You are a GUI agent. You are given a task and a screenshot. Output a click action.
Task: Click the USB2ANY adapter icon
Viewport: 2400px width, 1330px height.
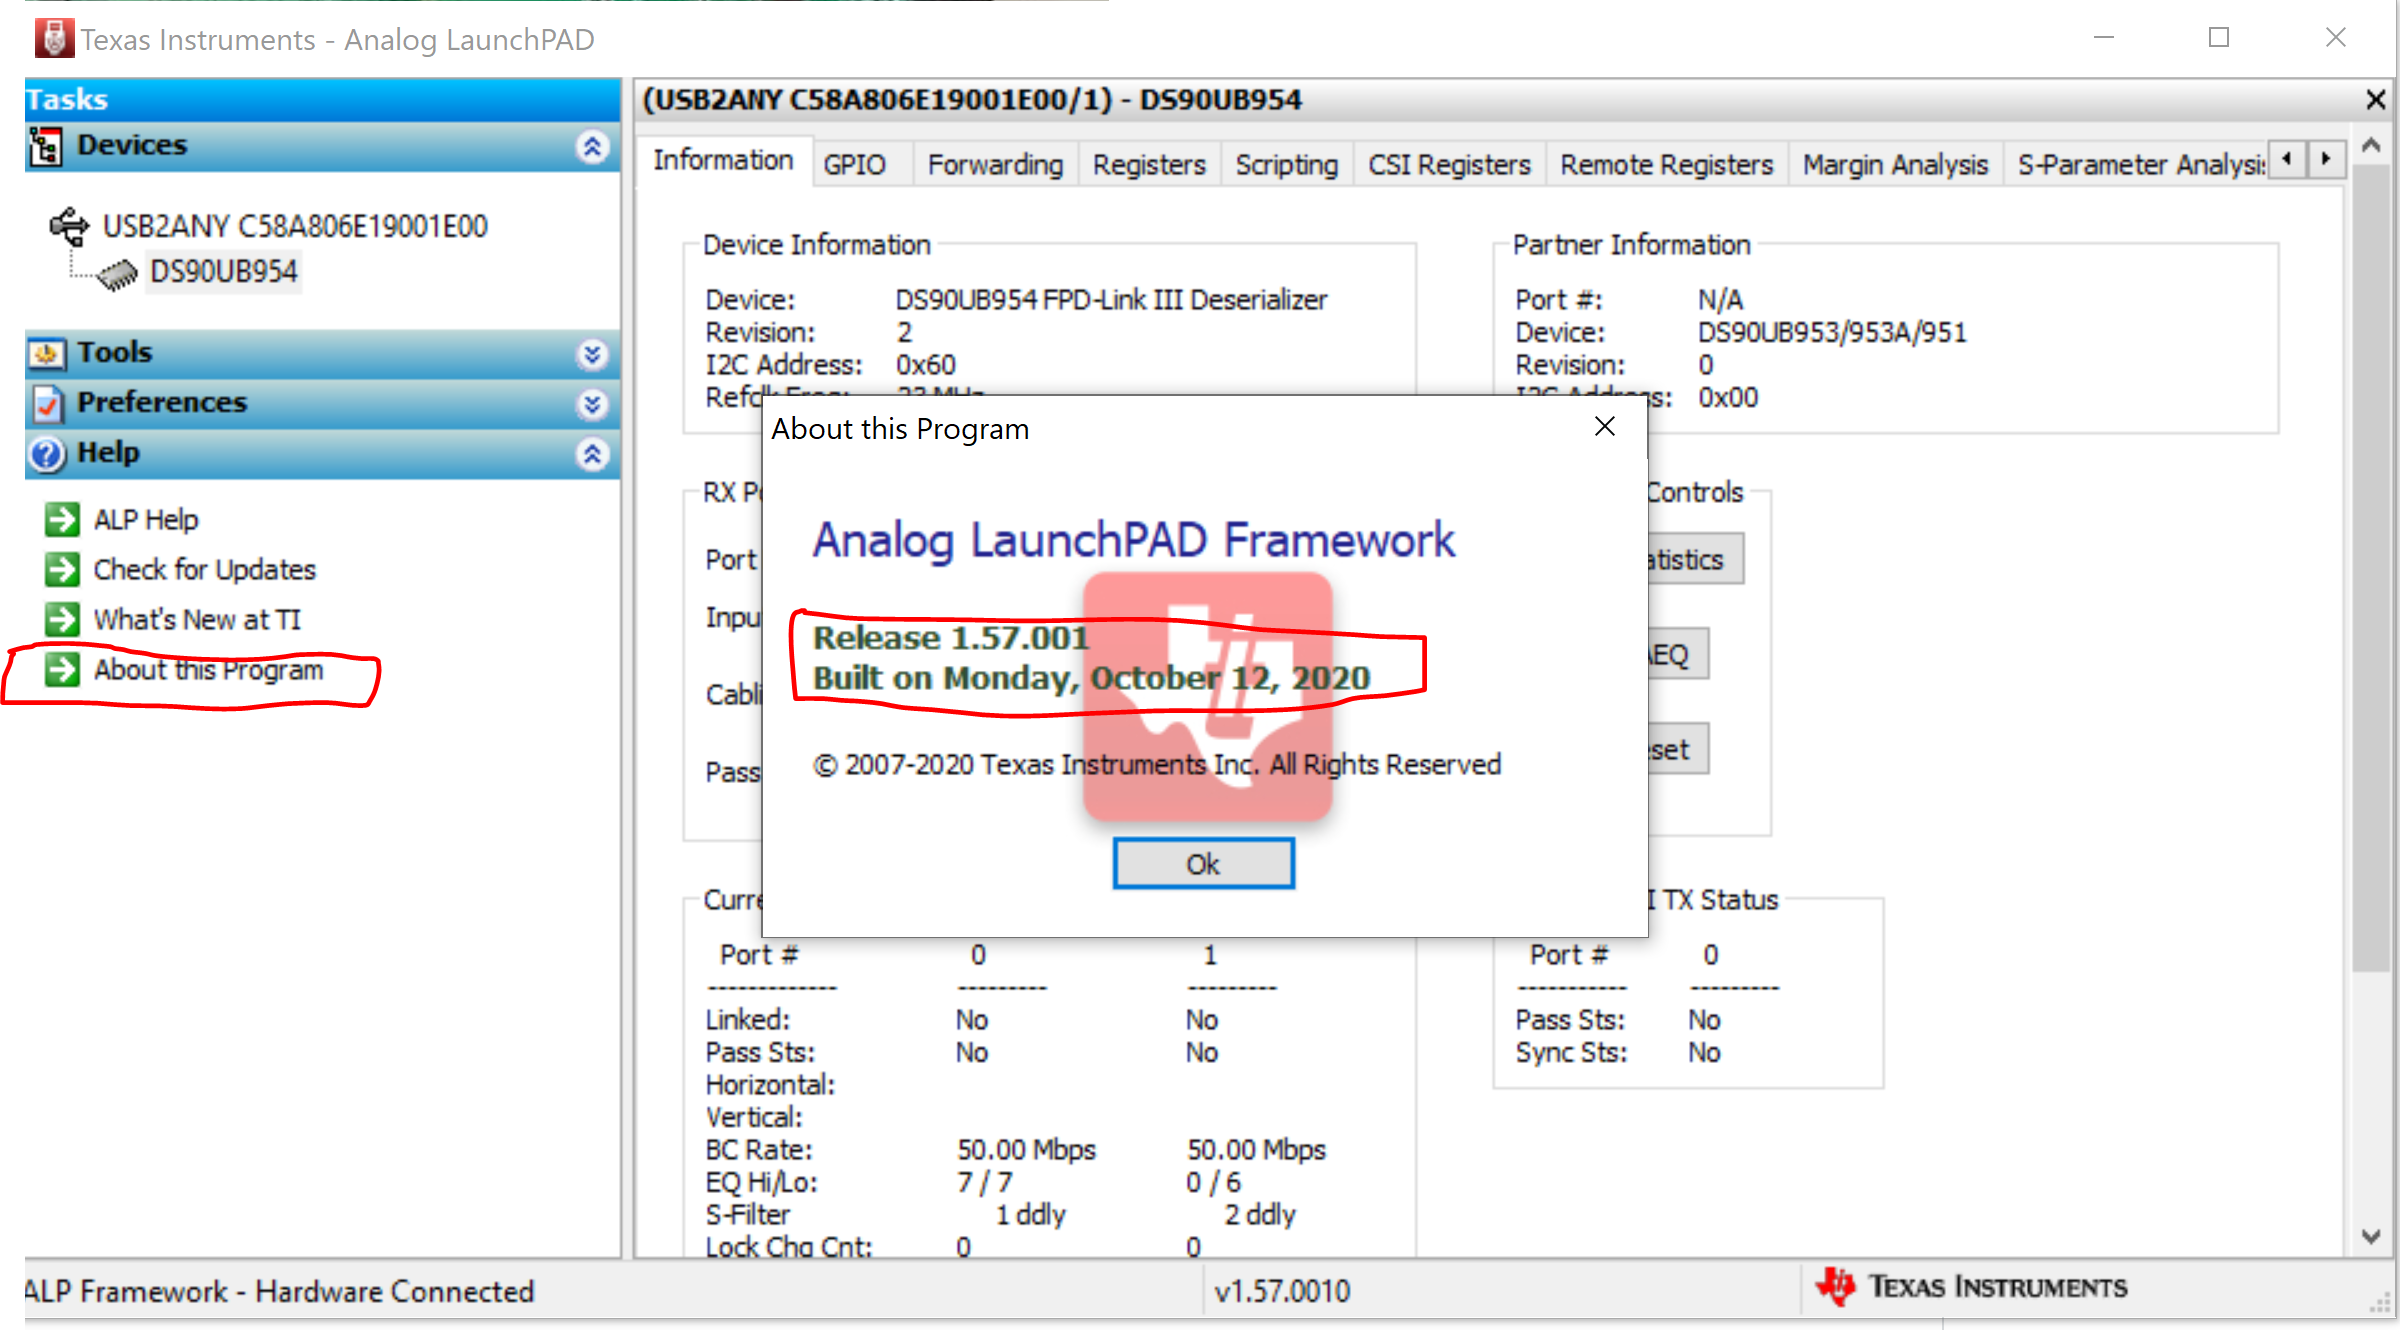click(68, 224)
